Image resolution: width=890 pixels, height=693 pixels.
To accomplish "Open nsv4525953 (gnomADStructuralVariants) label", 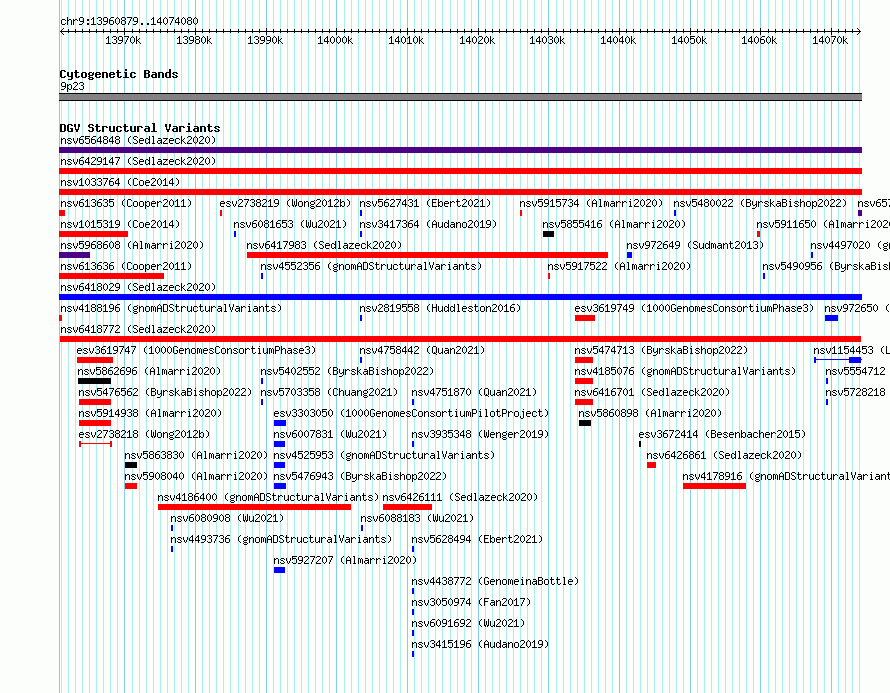I will pos(384,455).
